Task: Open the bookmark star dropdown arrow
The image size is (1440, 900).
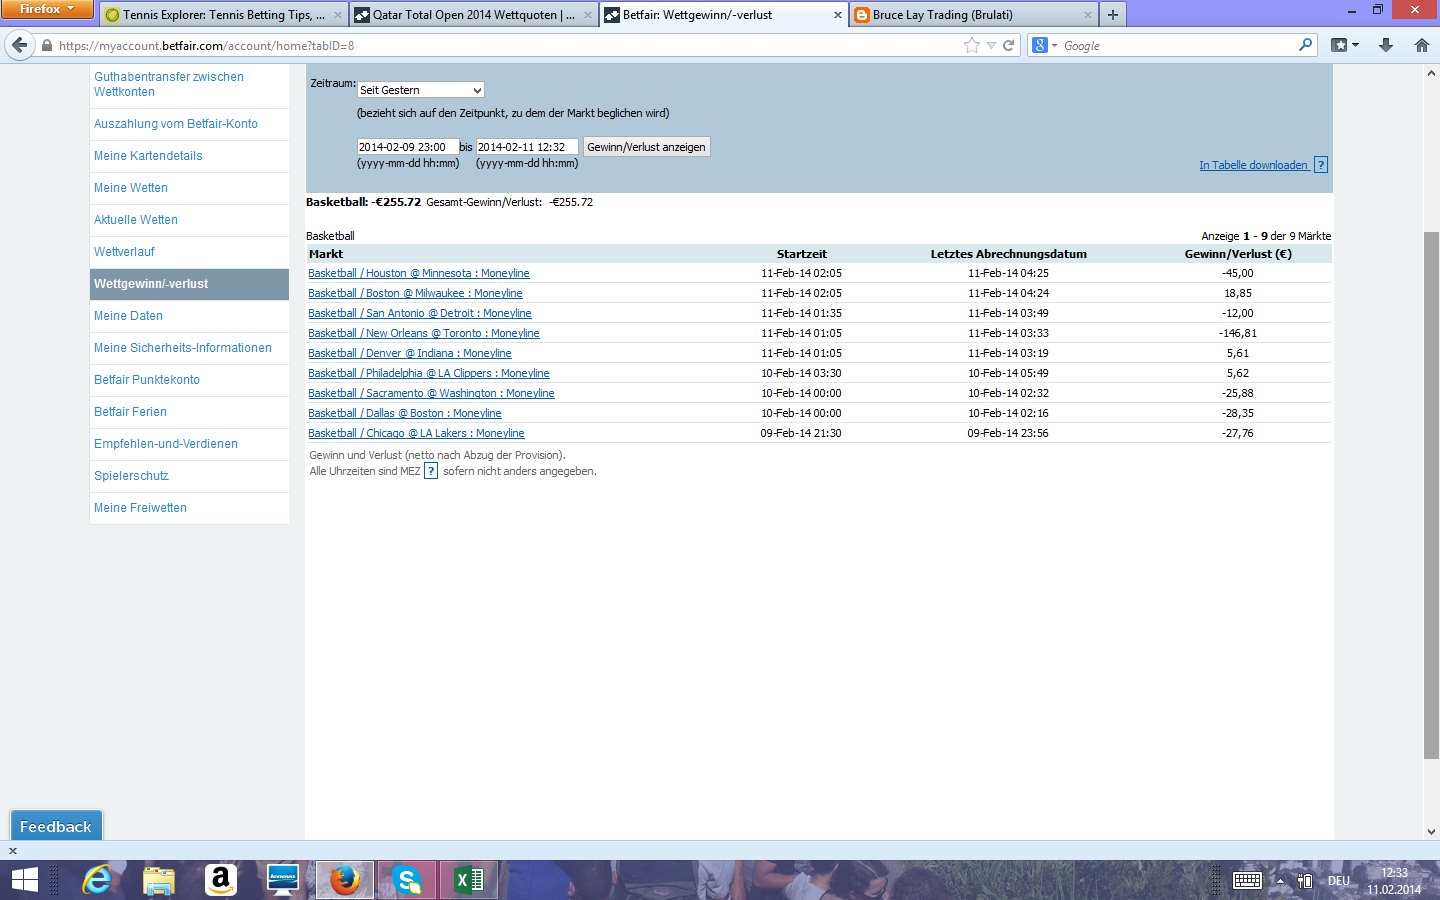Action: (991, 45)
